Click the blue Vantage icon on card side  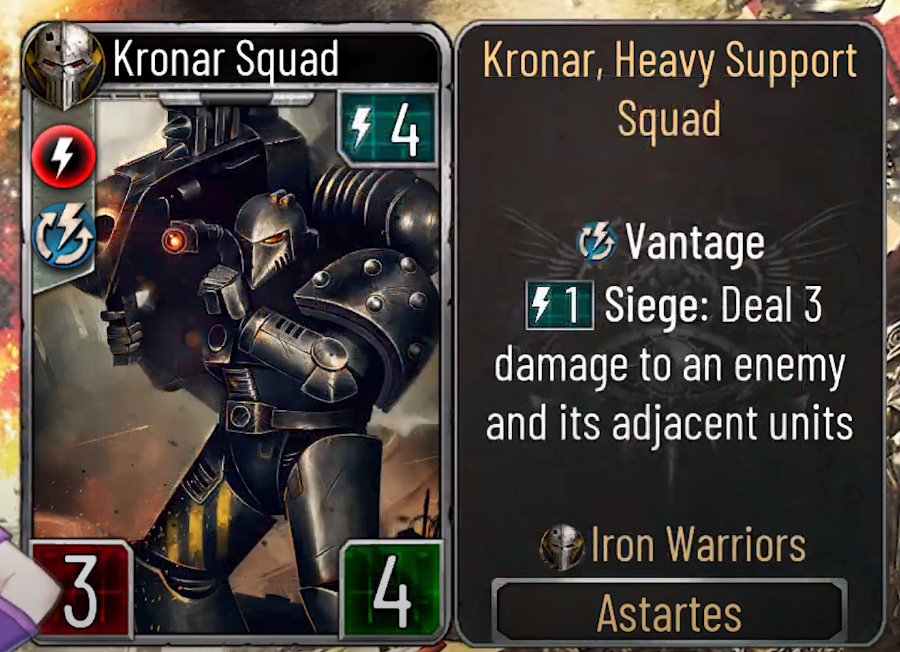[x=63, y=236]
